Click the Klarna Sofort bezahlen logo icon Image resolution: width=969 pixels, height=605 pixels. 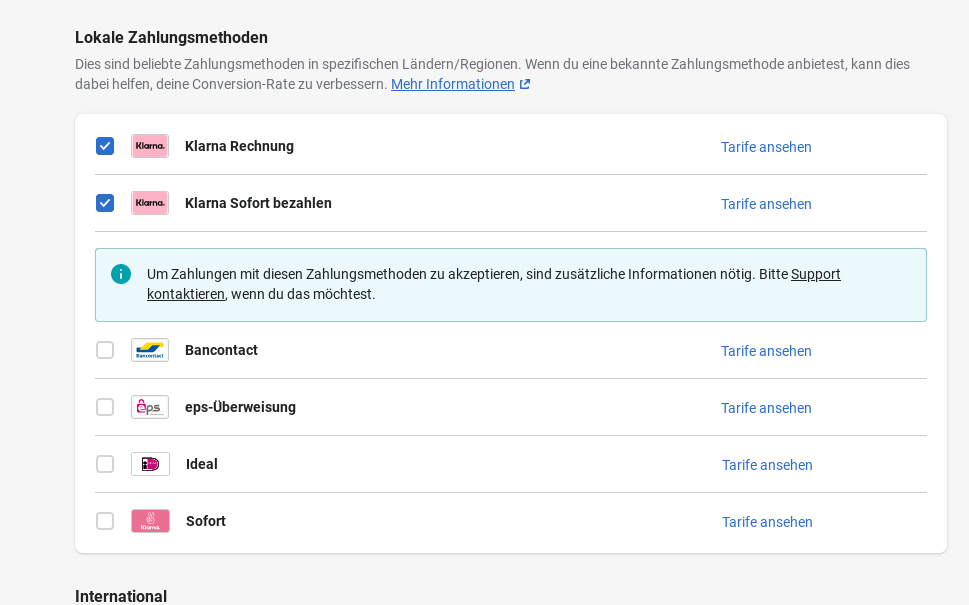(150, 203)
